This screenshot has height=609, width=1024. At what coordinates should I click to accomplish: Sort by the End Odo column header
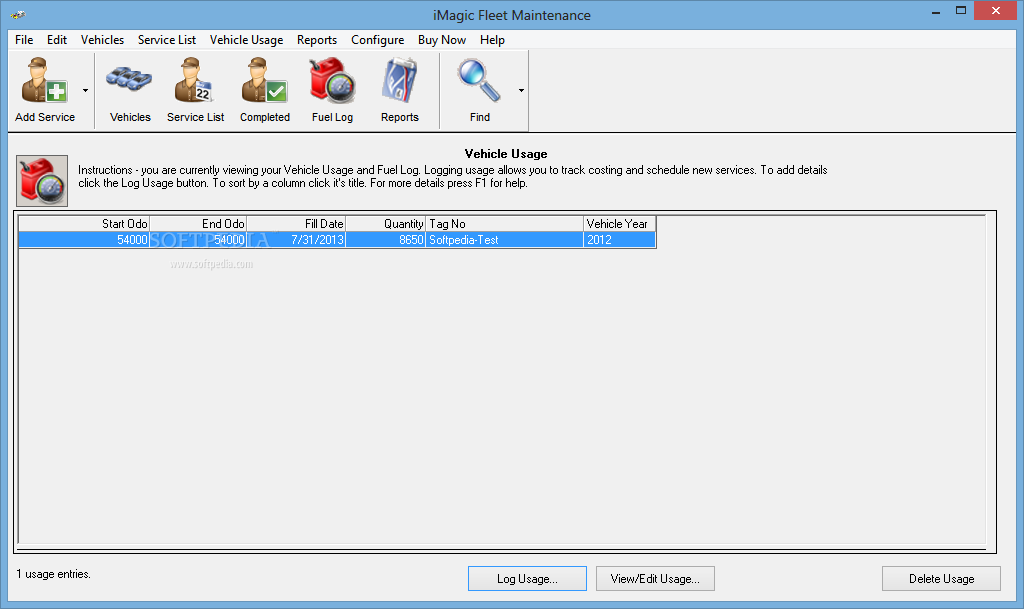tap(198, 224)
